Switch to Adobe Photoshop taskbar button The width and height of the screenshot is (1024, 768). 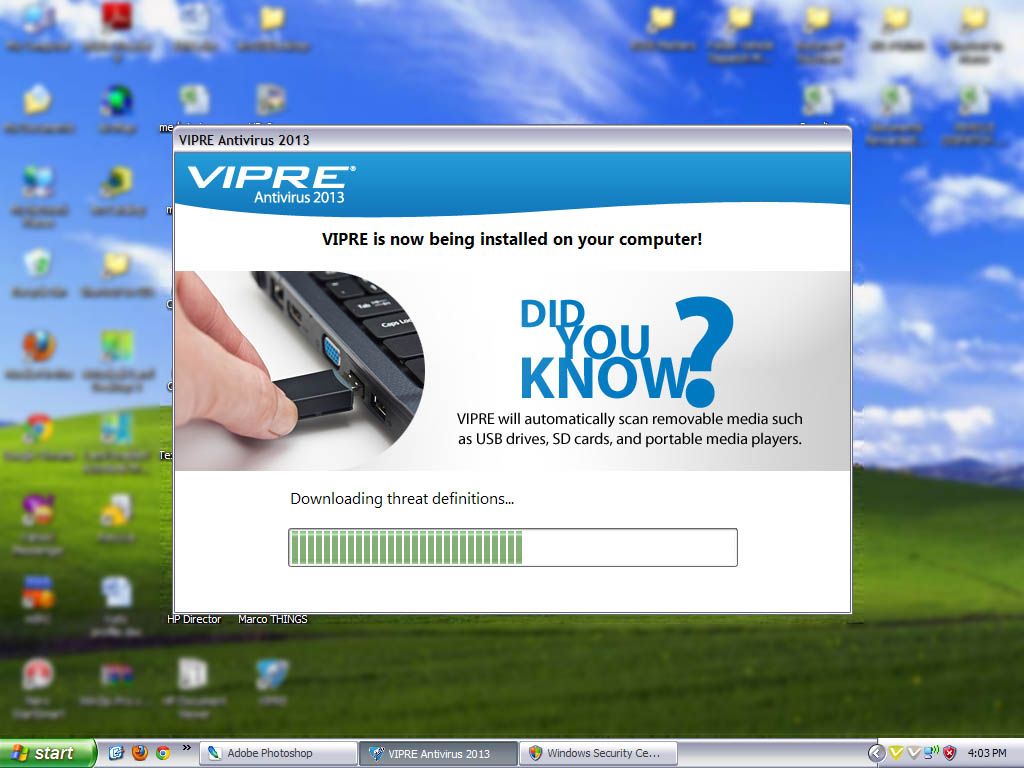pos(279,753)
